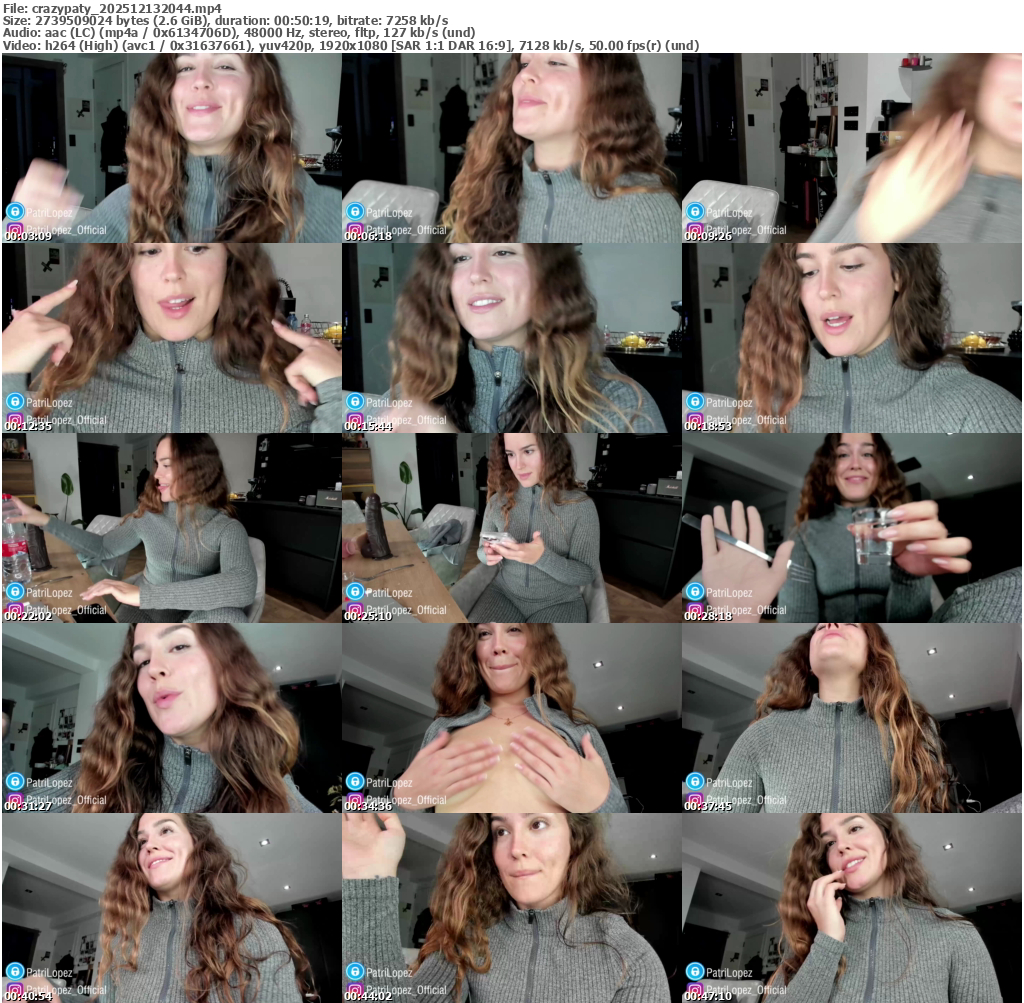Select the frame stamped 00:12:35
Screen dimensions: 1024x1003
tap(172, 338)
